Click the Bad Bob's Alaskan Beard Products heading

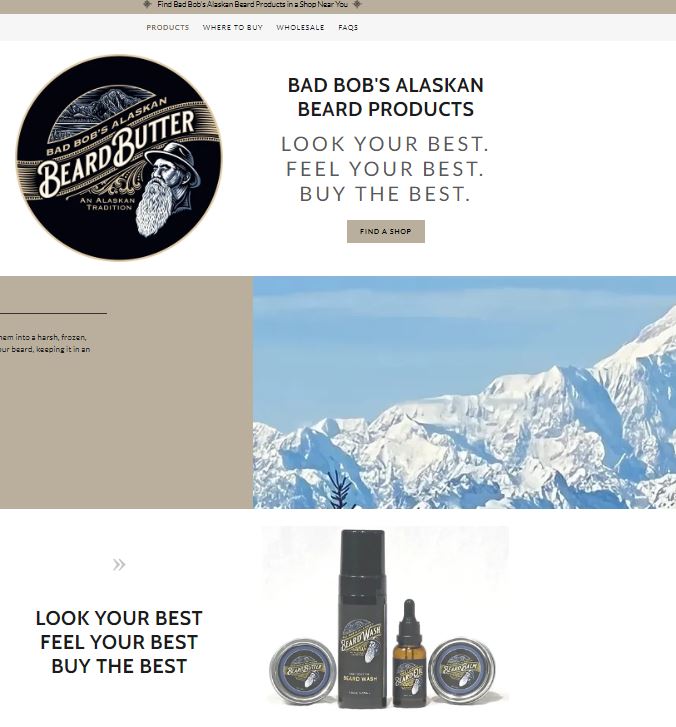pos(385,97)
